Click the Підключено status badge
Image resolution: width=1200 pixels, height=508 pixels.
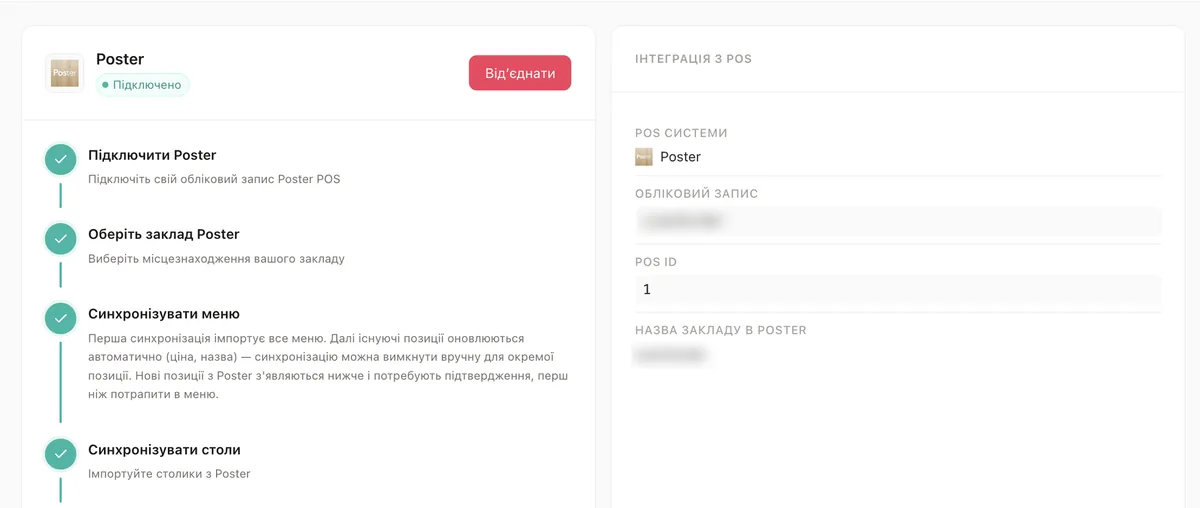142,85
